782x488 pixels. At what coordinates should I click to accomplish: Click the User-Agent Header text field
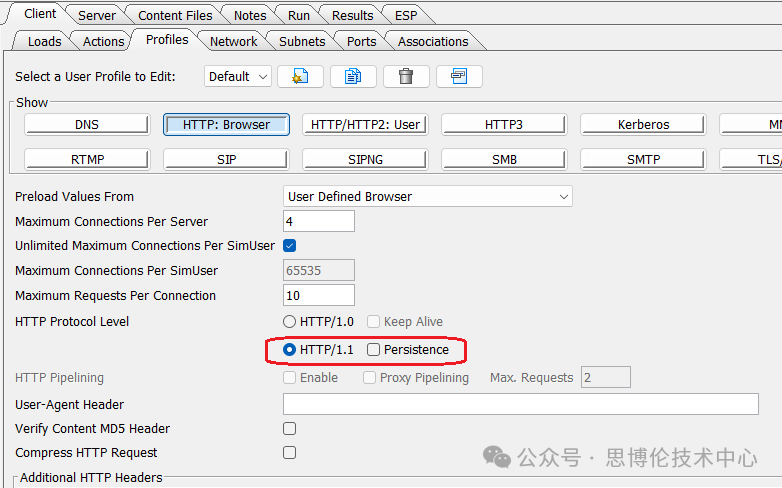(520, 404)
